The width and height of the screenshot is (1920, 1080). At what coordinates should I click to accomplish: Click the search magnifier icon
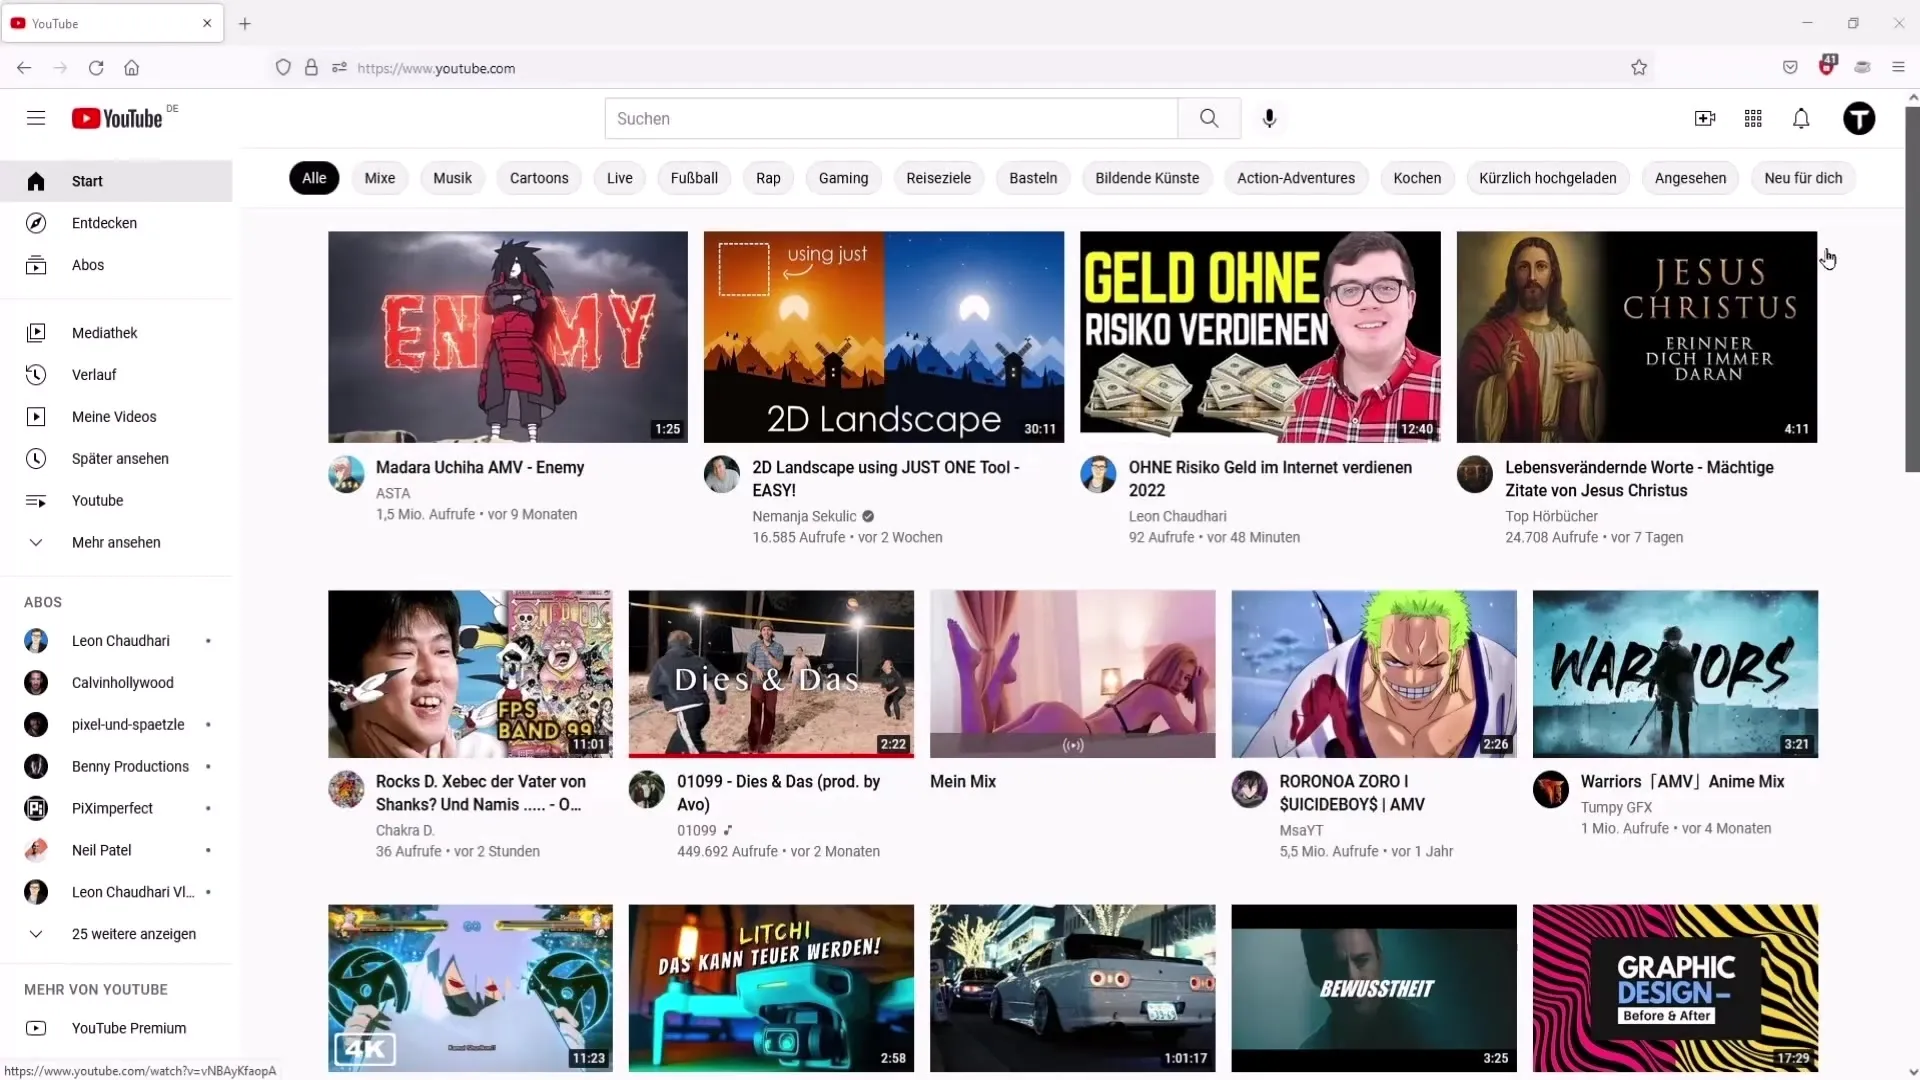[1208, 117]
